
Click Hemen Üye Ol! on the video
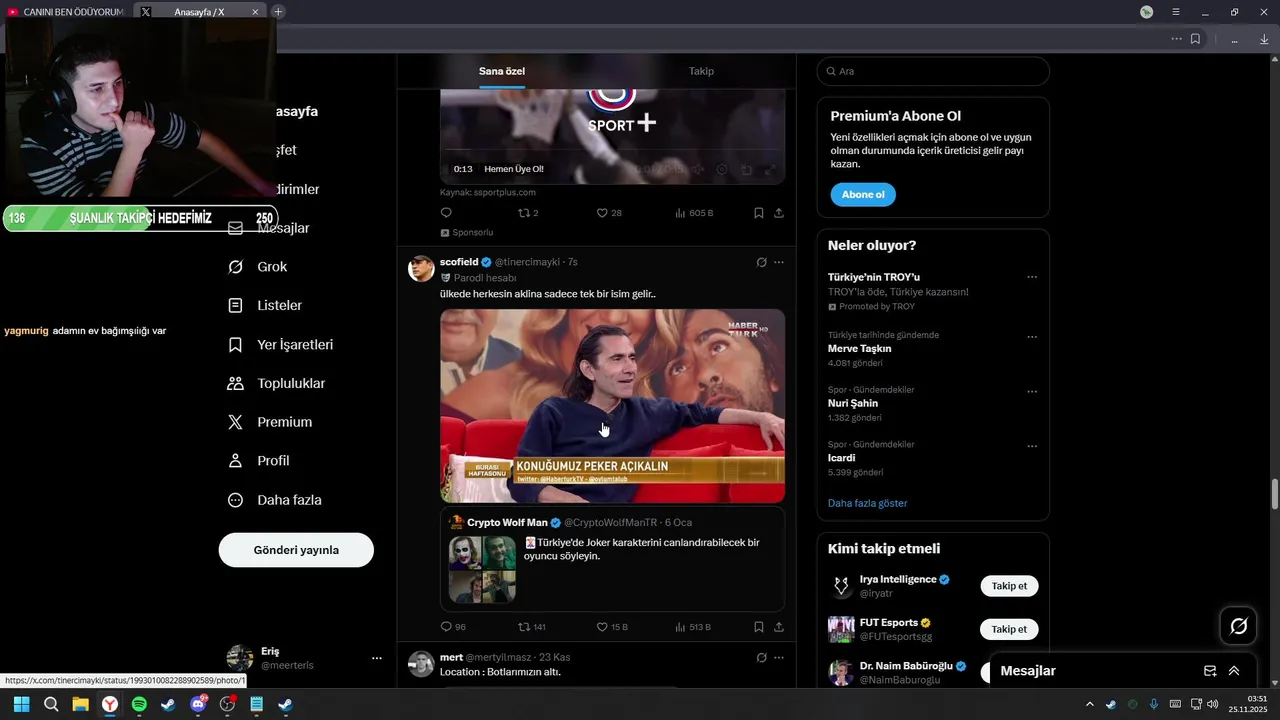[514, 169]
